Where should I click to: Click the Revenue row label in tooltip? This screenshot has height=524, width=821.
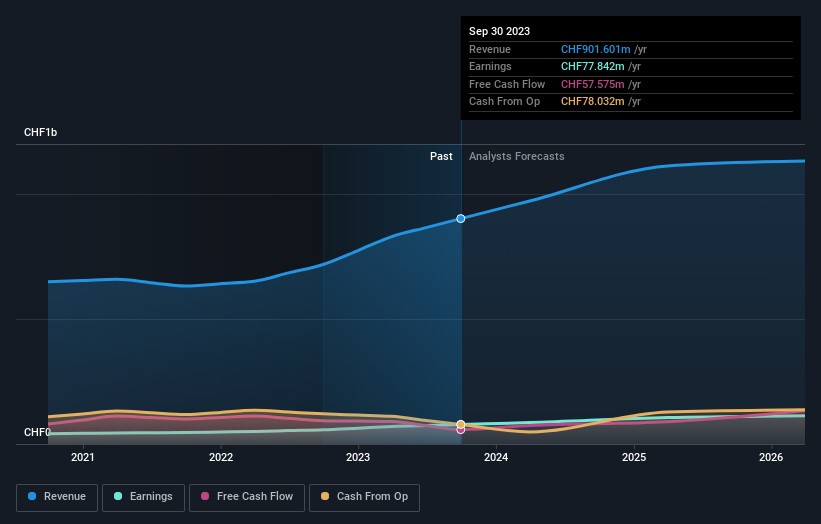(x=490, y=49)
